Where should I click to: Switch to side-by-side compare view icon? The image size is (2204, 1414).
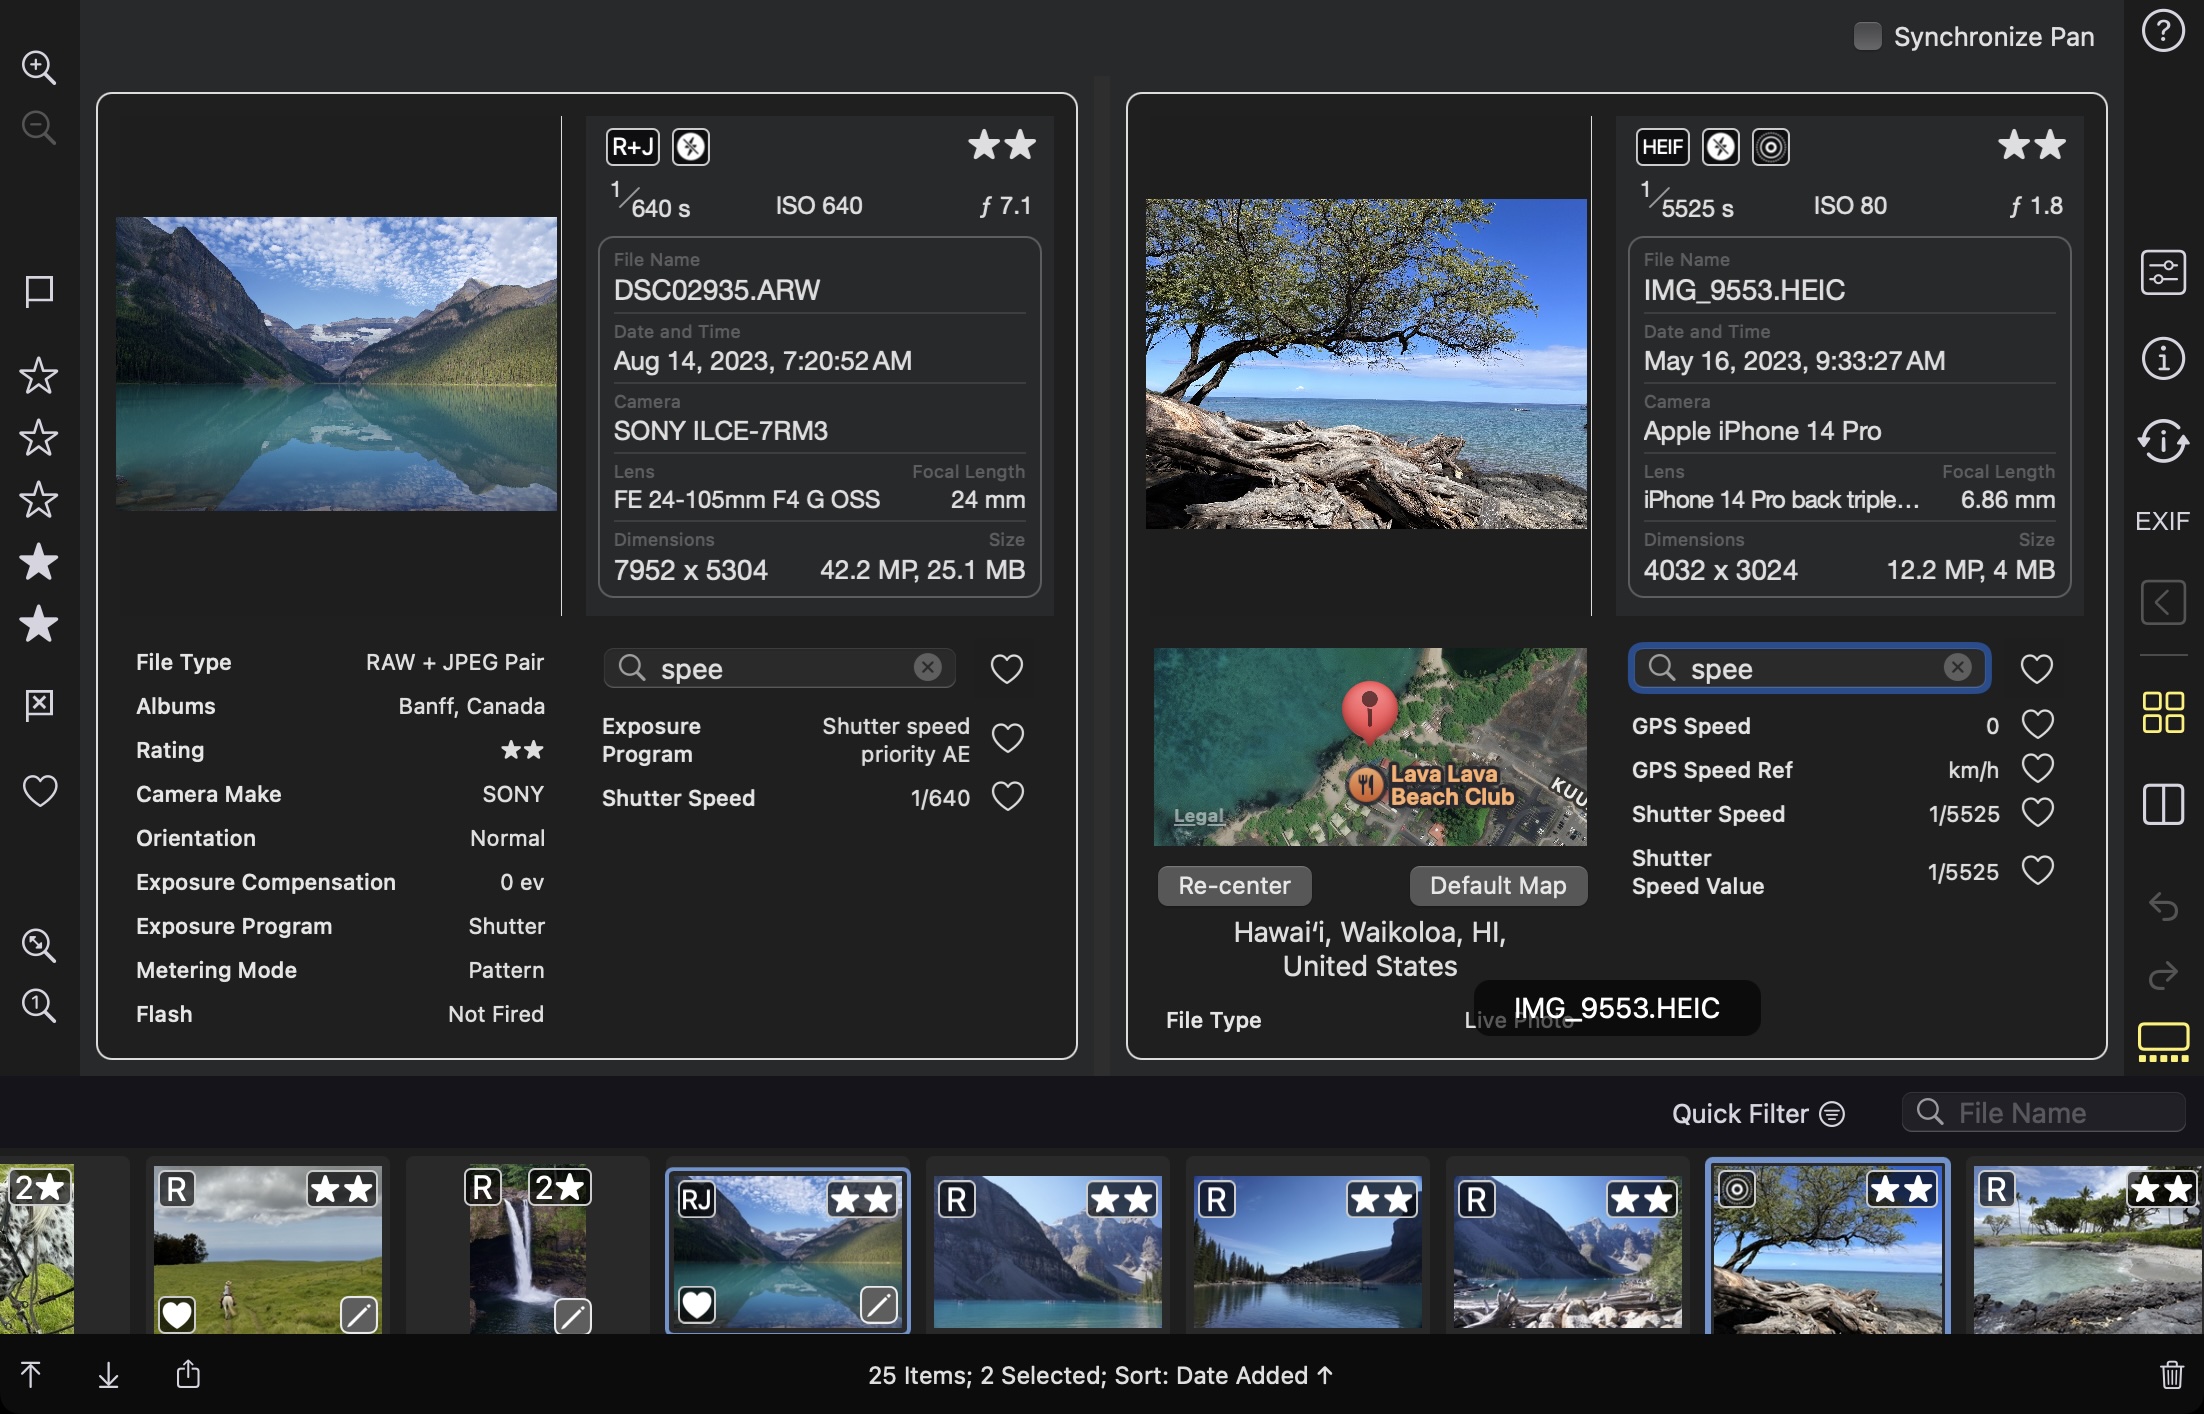click(x=2162, y=804)
